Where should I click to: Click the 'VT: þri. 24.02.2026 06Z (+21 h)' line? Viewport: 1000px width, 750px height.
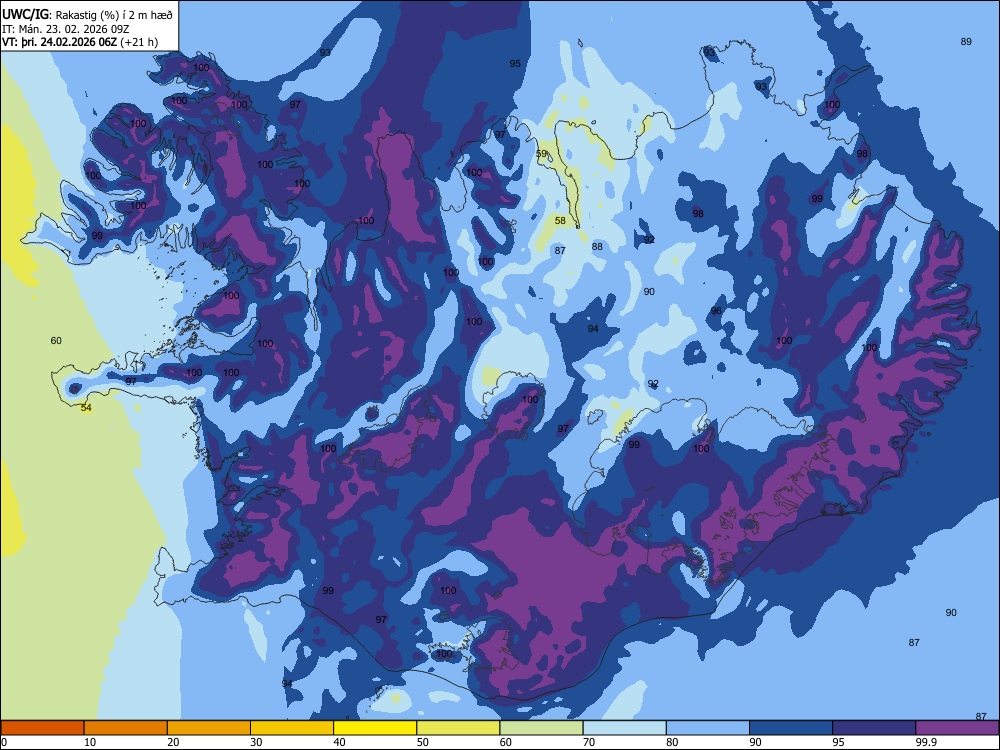[80, 42]
